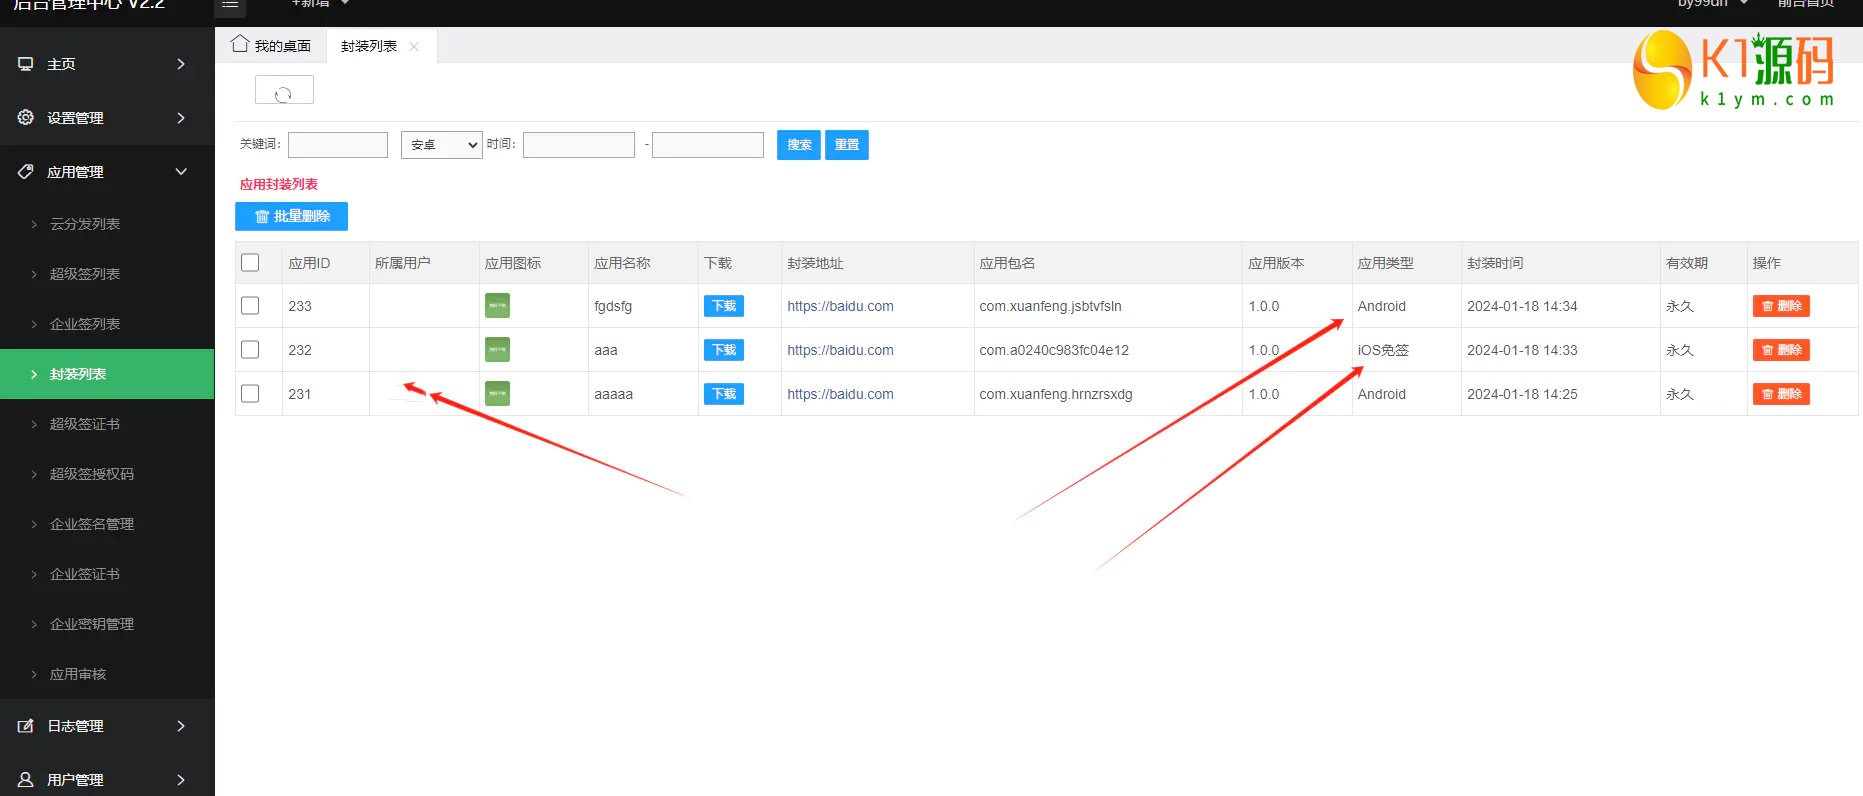Click package name com.xuanfeng.hrnzrsxdg
Screen dimensions: 1863x796
click(x=1056, y=394)
